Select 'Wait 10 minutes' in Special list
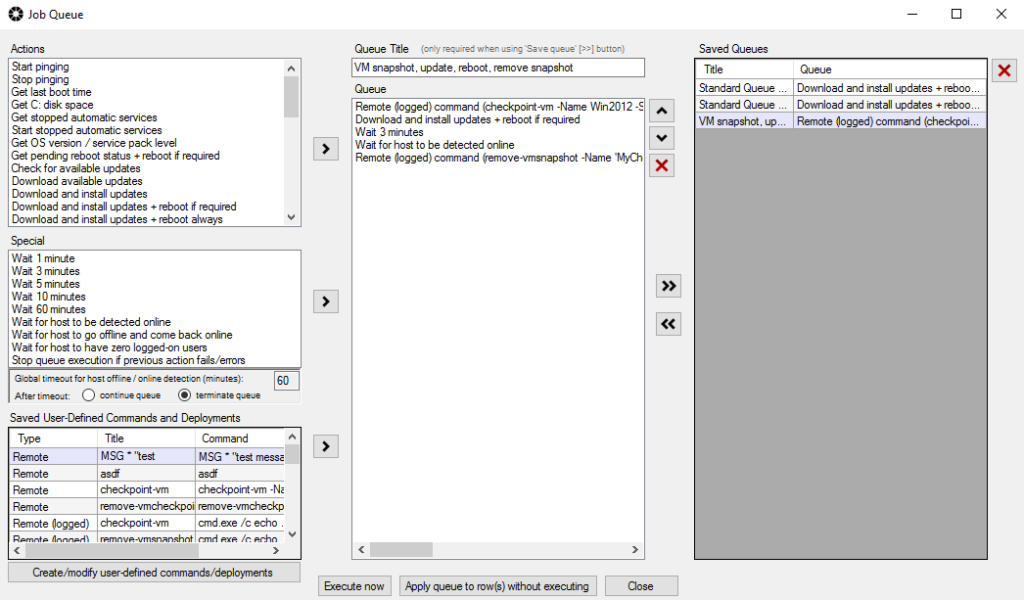Image resolution: width=1024 pixels, height=600 pixels. tap(49, 297)
